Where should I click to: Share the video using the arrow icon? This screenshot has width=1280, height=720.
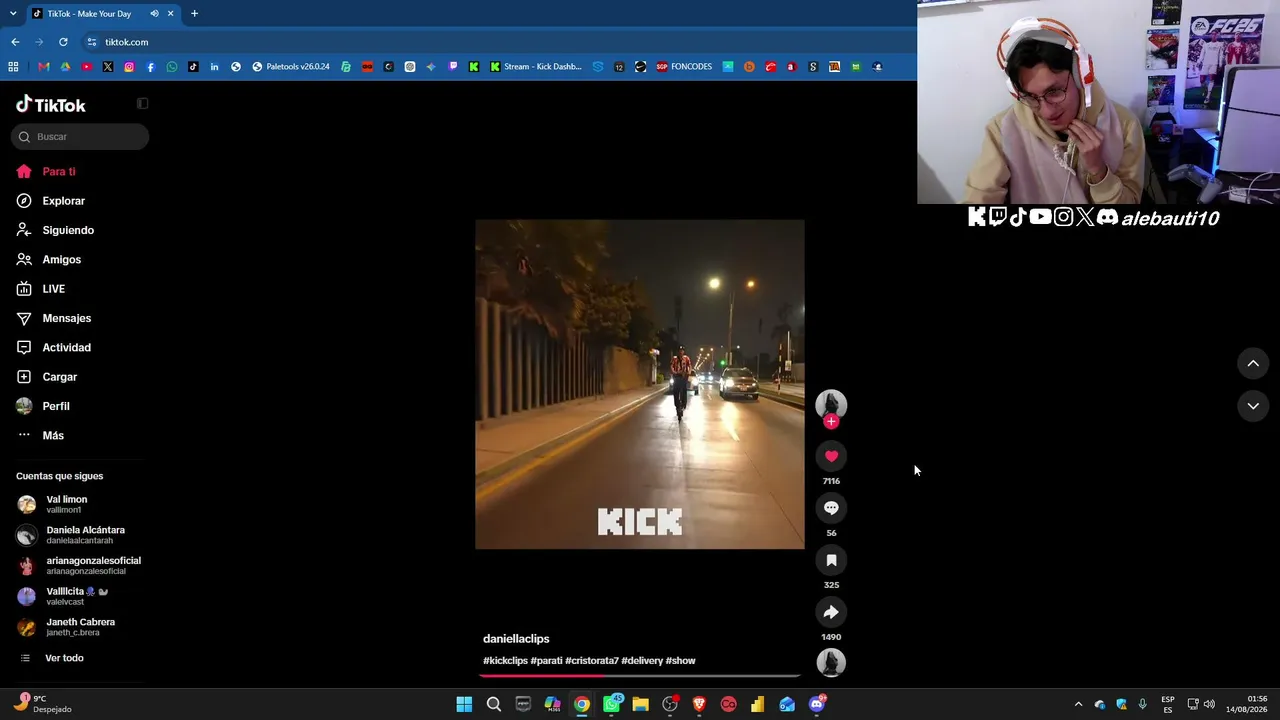click(831, 612)
